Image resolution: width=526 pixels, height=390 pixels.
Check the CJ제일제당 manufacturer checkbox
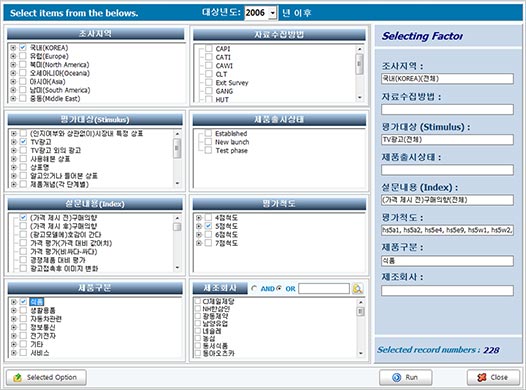click(198, 301)
